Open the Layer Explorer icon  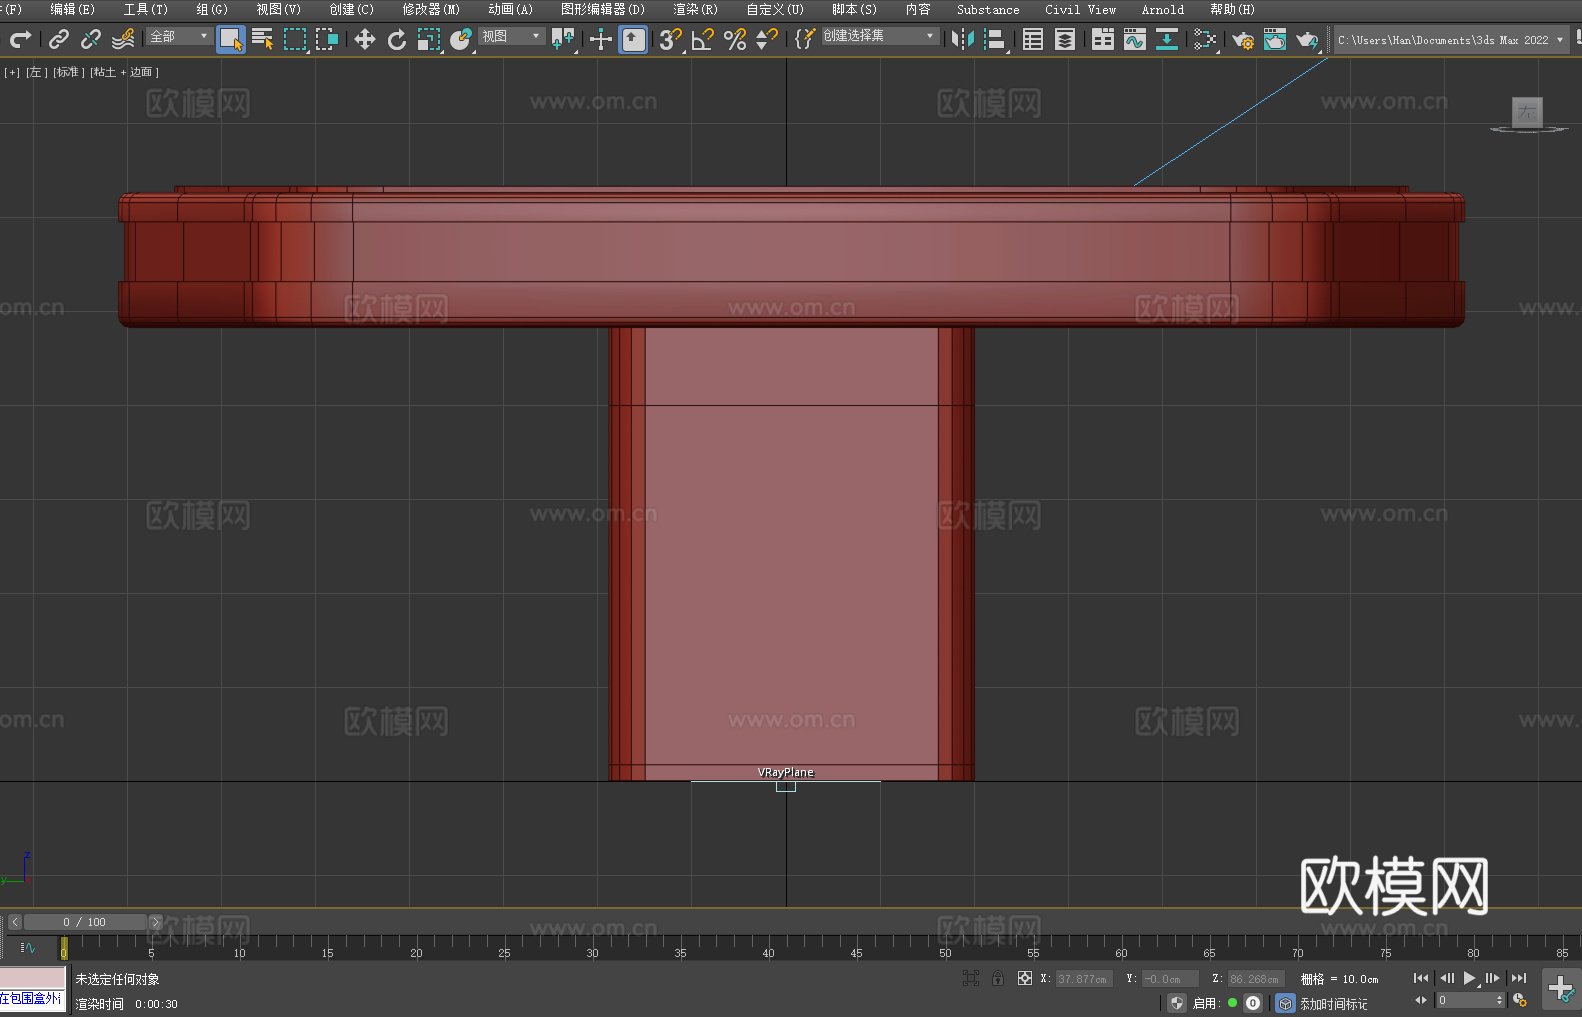click(1065, 39)
